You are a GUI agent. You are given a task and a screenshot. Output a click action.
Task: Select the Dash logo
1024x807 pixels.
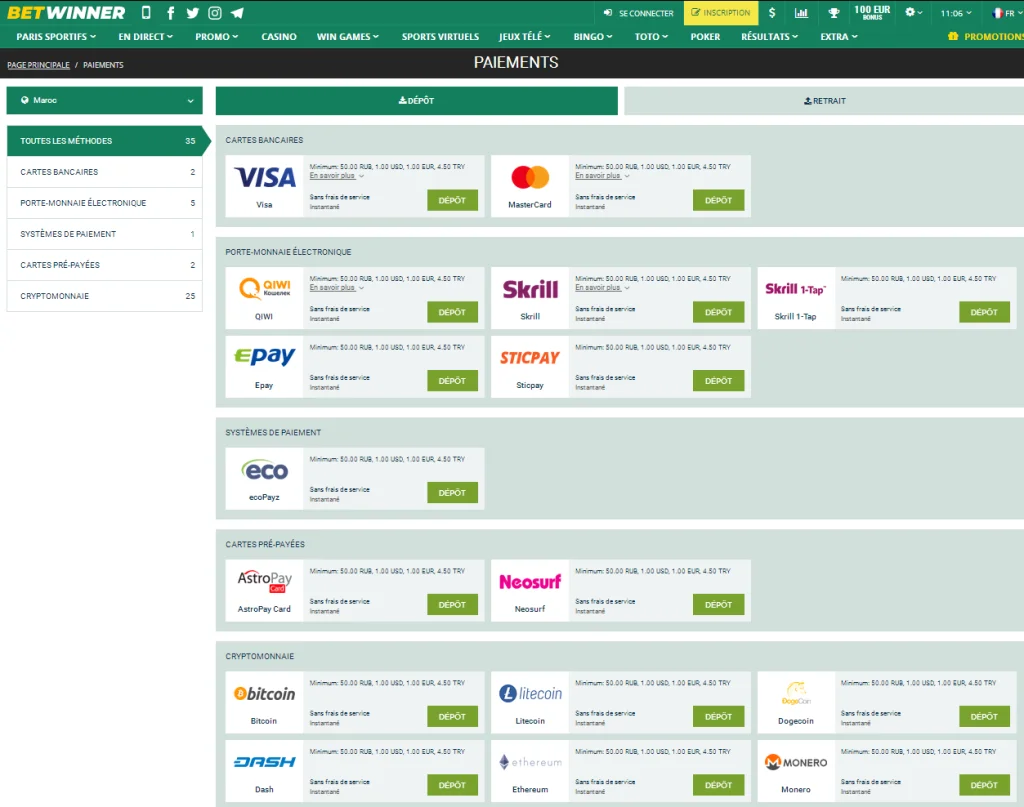pyautogui.click(x=264, y=762)
